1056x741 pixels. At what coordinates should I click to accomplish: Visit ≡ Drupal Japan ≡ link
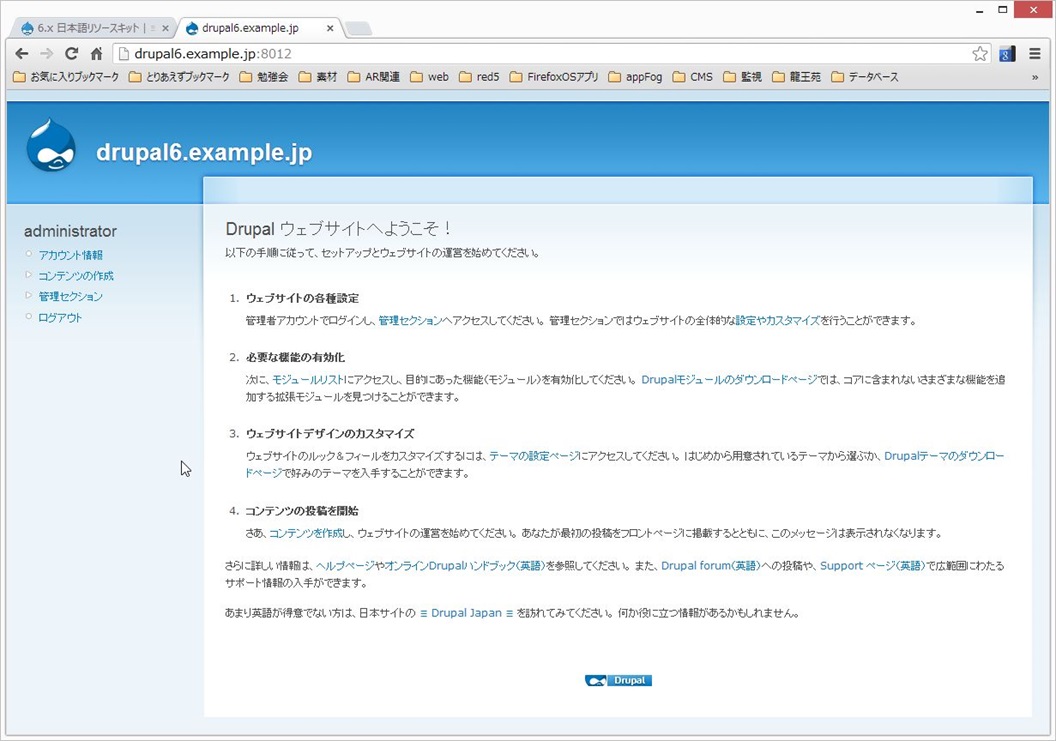[x=466, y=613]
